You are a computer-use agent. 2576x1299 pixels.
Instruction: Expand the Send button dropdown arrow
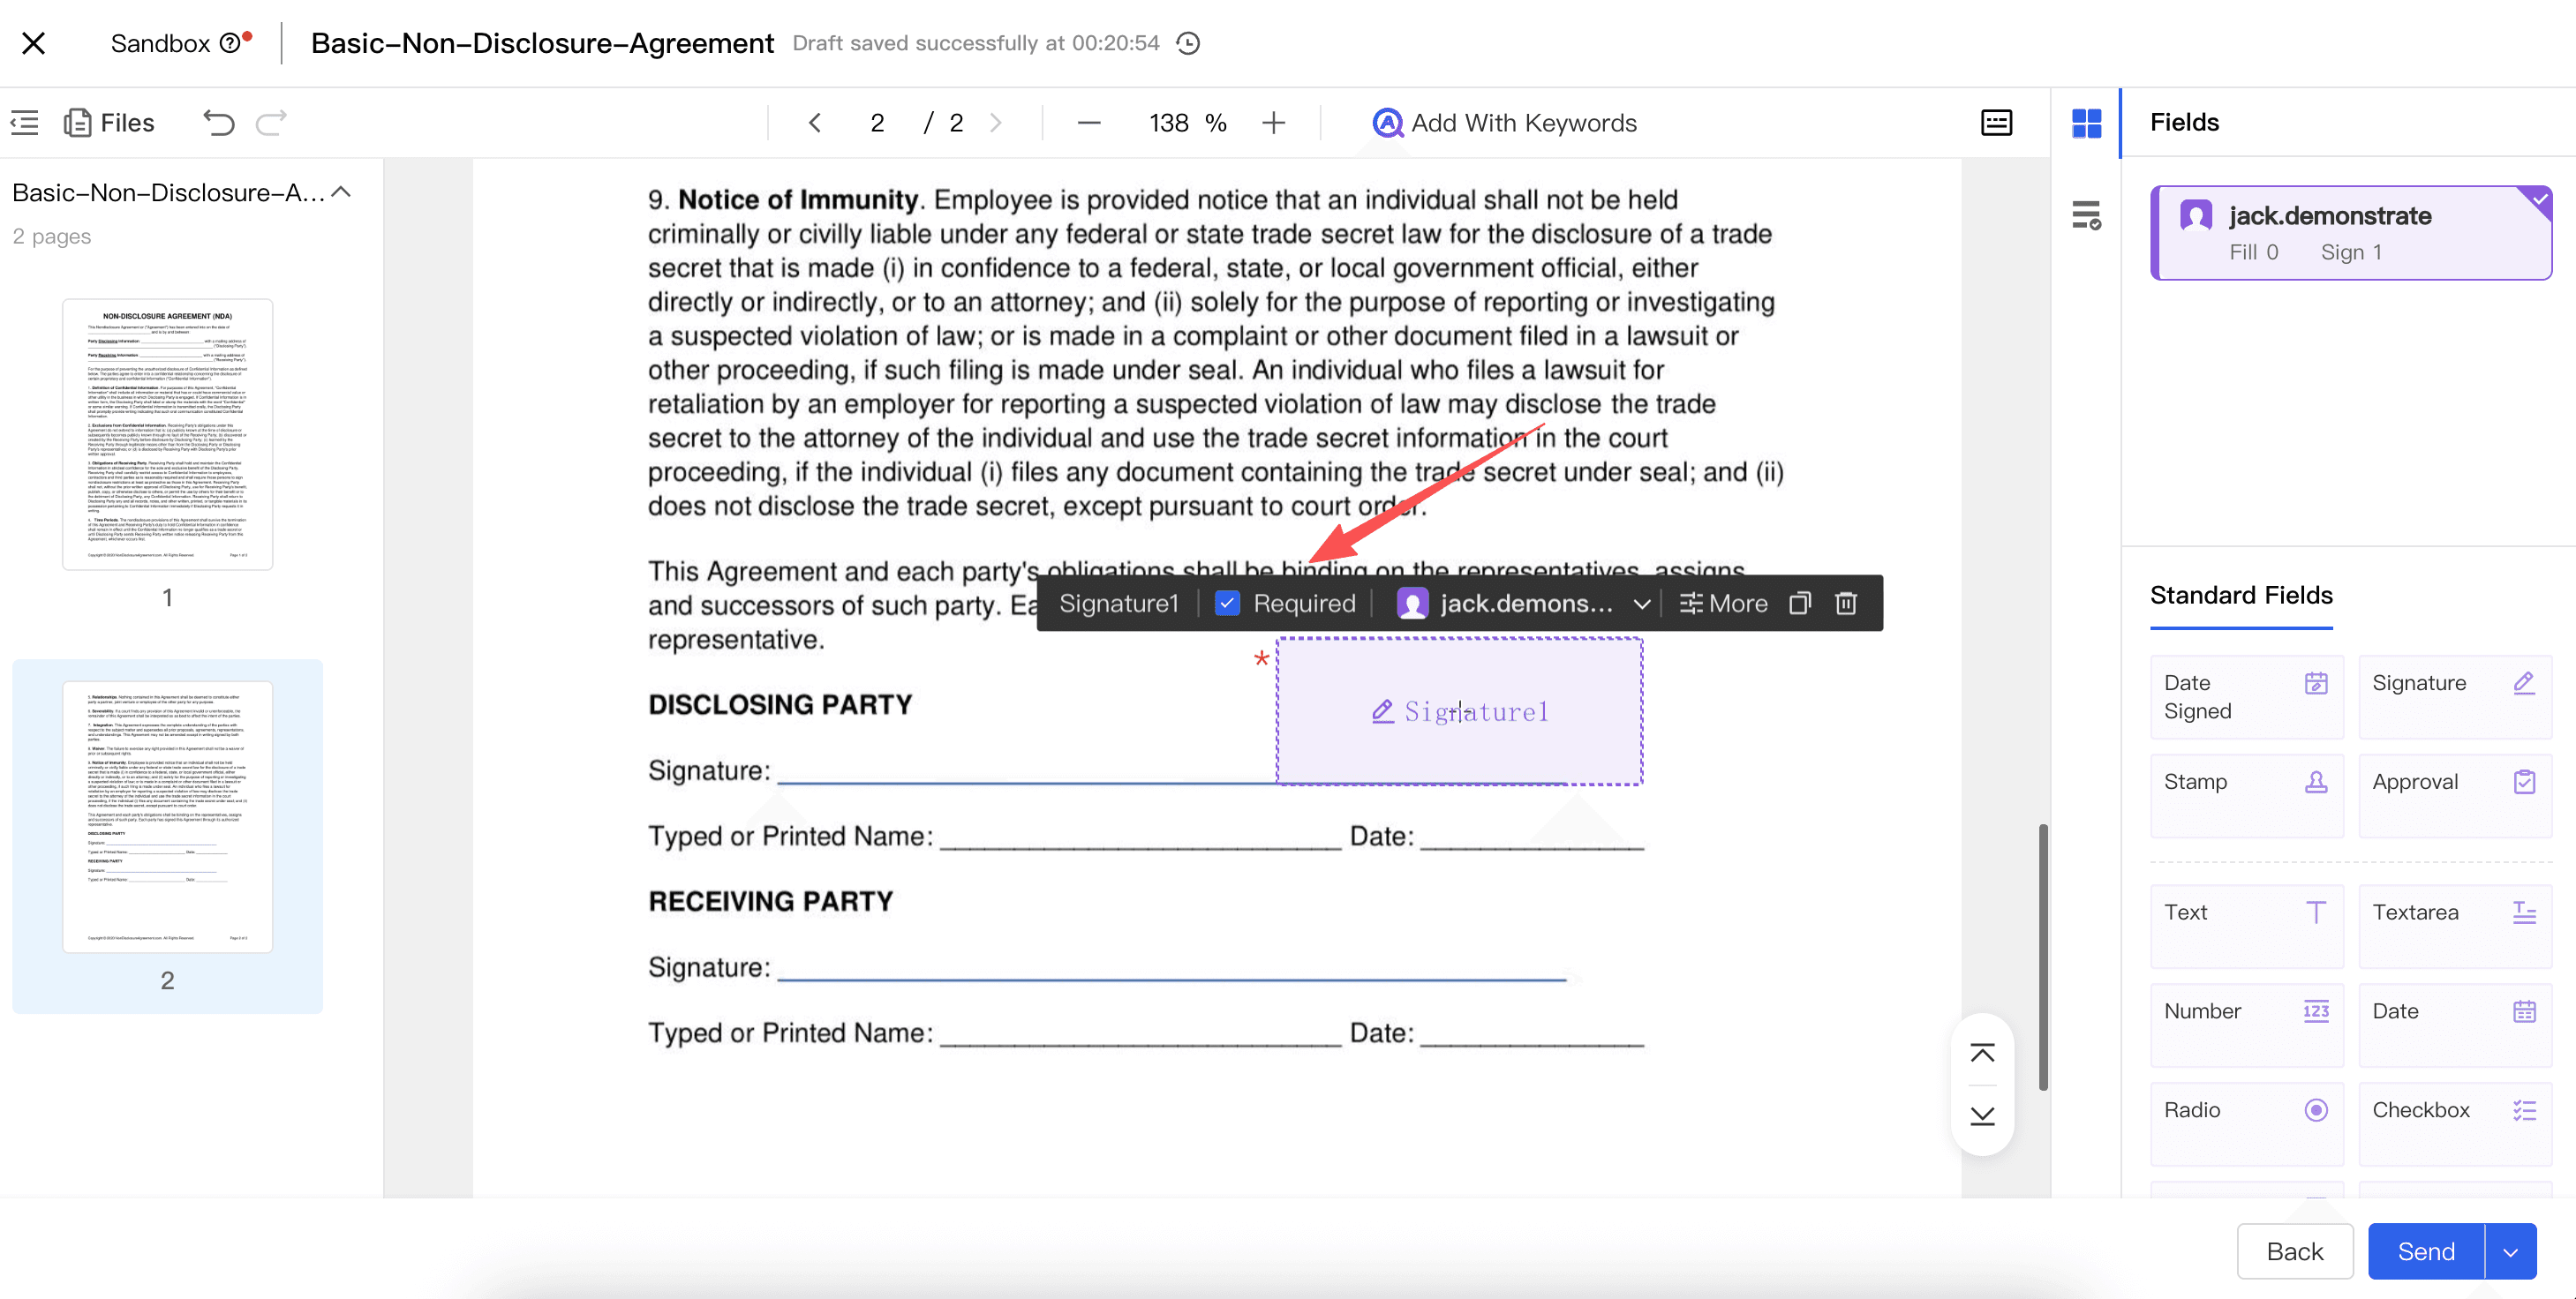click(x=2510, y=1251)
